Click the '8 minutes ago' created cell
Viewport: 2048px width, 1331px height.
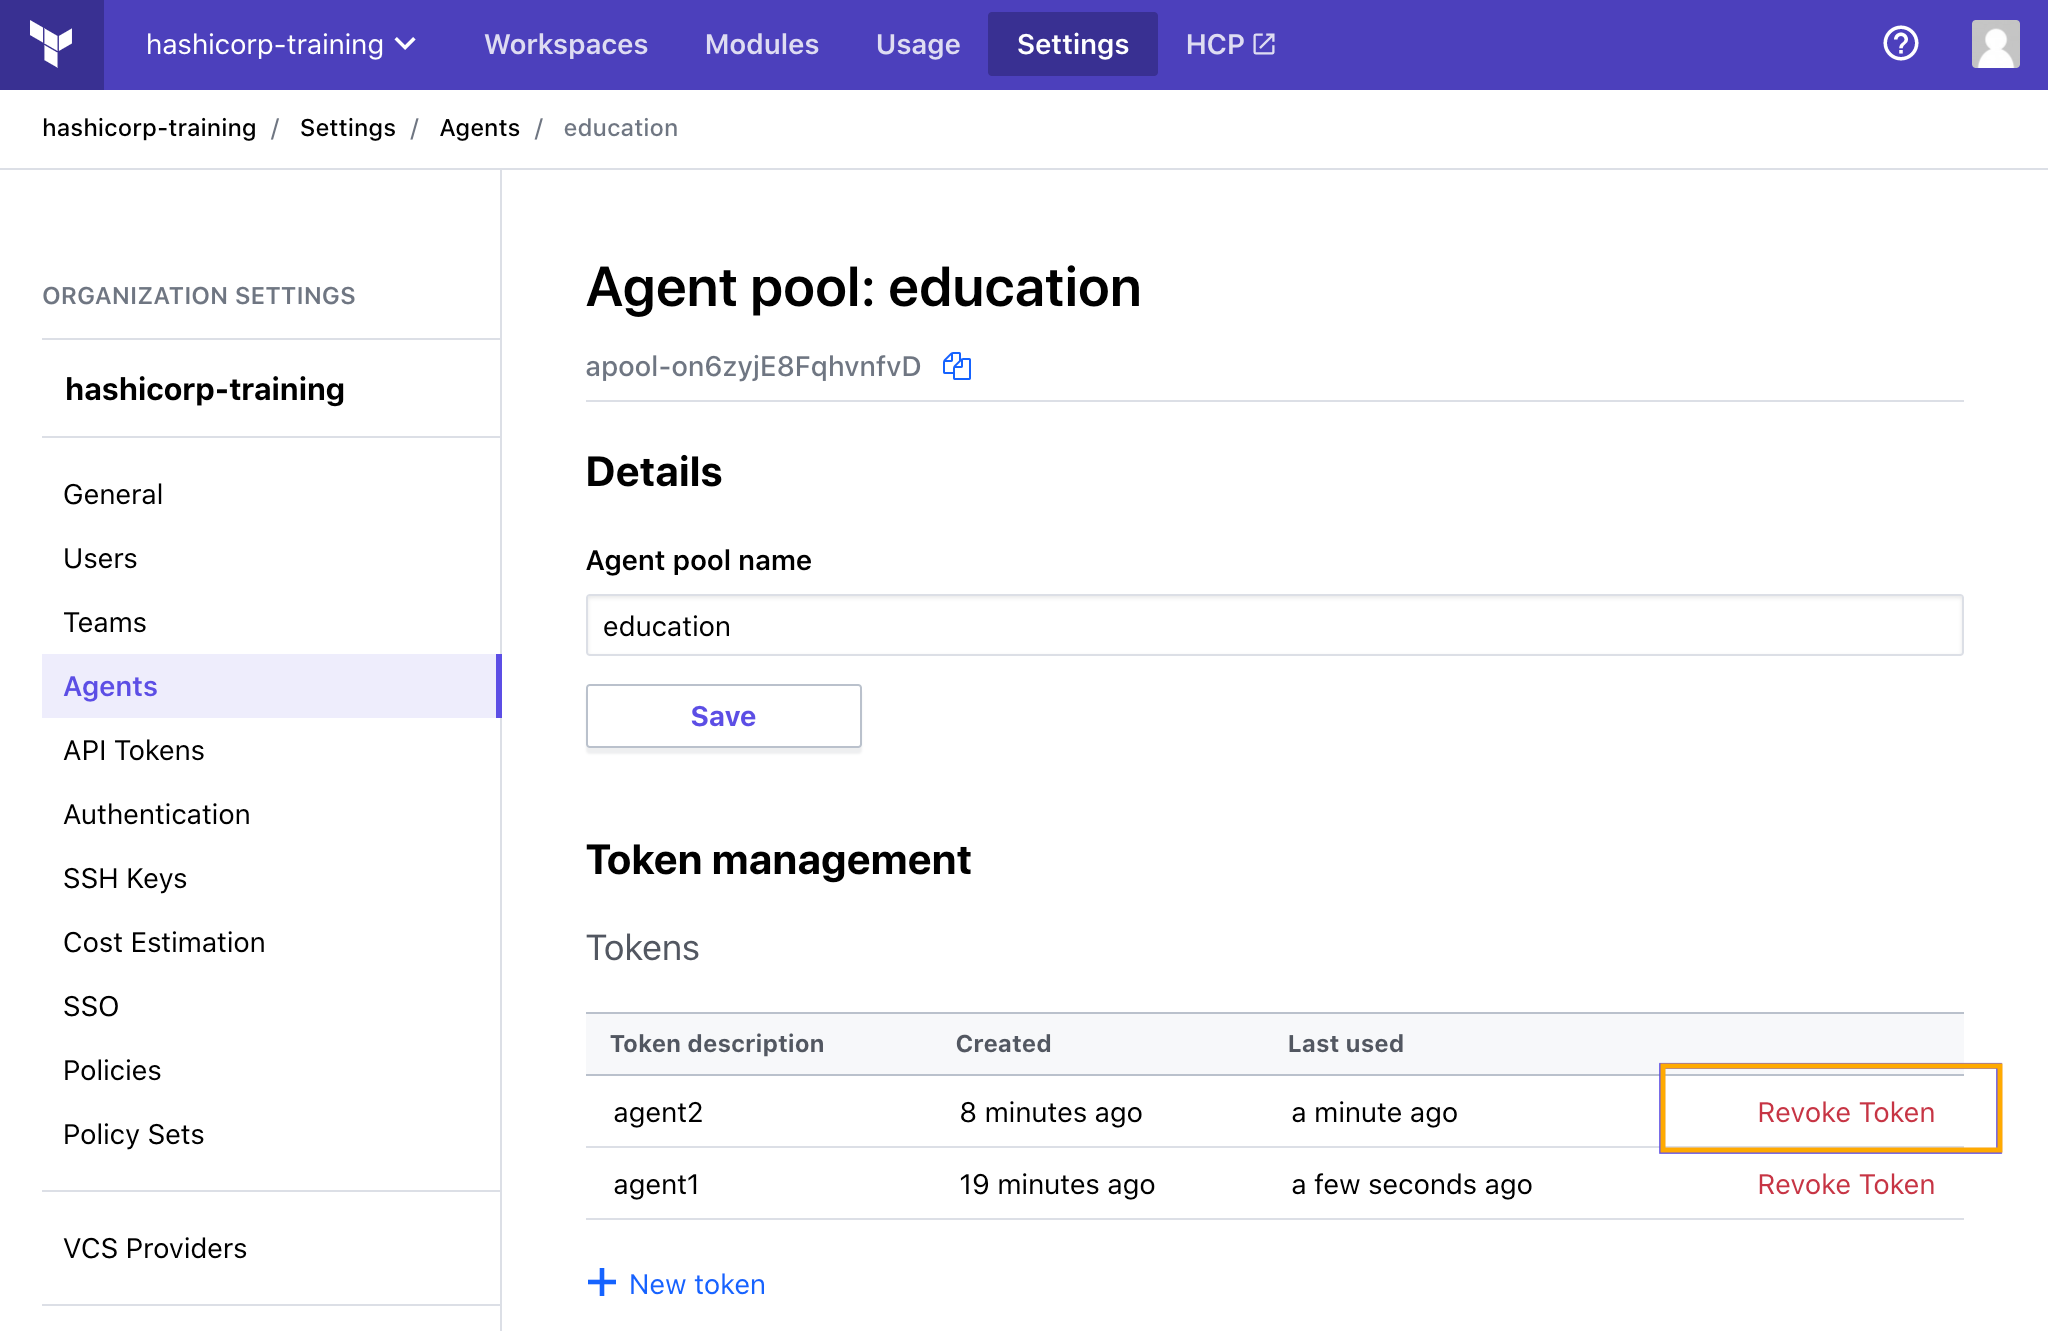(x=1051, y=1112)
